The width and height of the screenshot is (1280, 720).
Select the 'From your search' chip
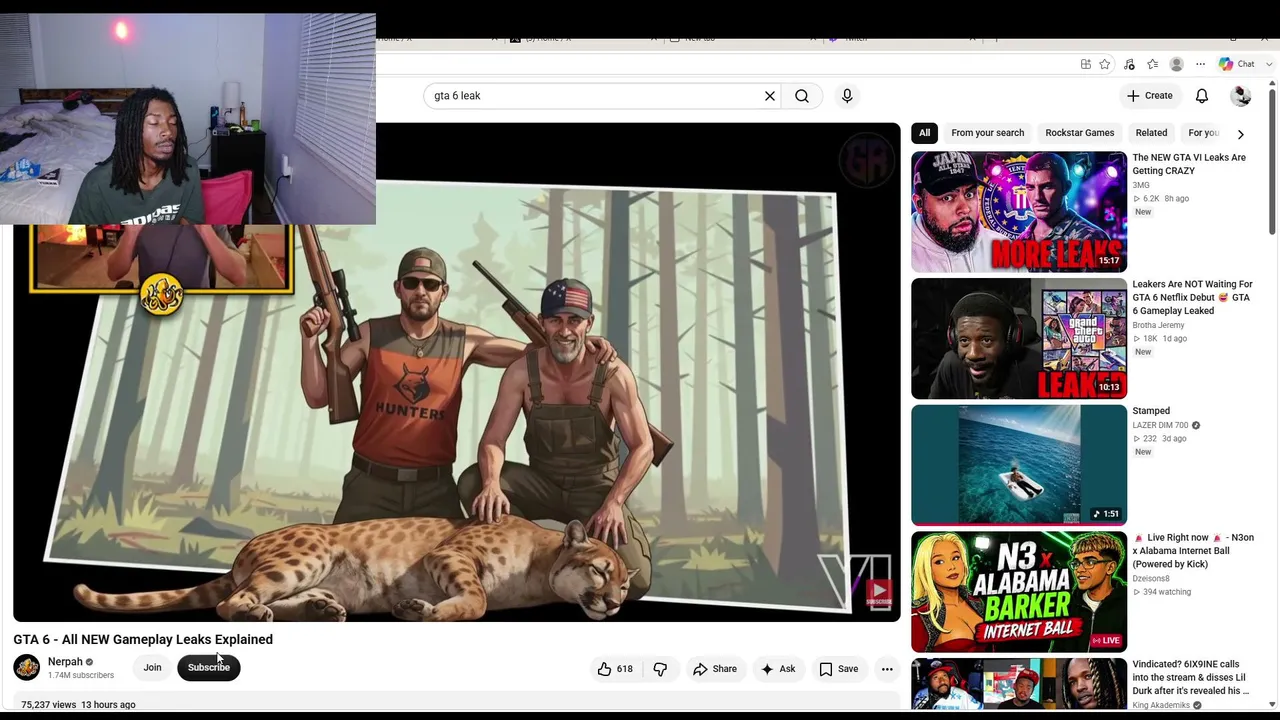click(988, 133)
